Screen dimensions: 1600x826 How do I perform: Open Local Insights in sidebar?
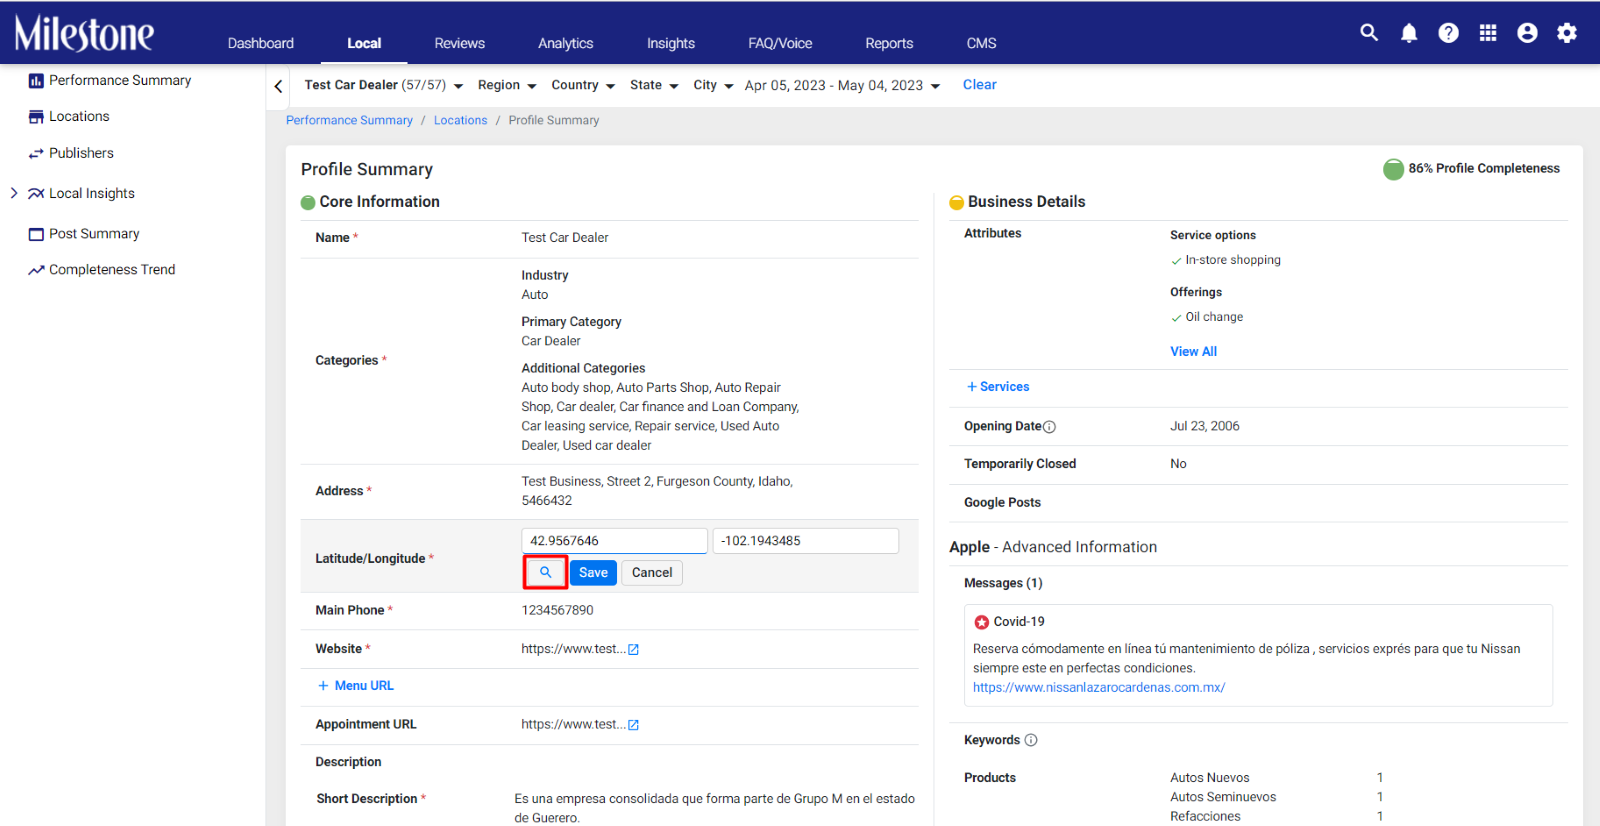92,194
